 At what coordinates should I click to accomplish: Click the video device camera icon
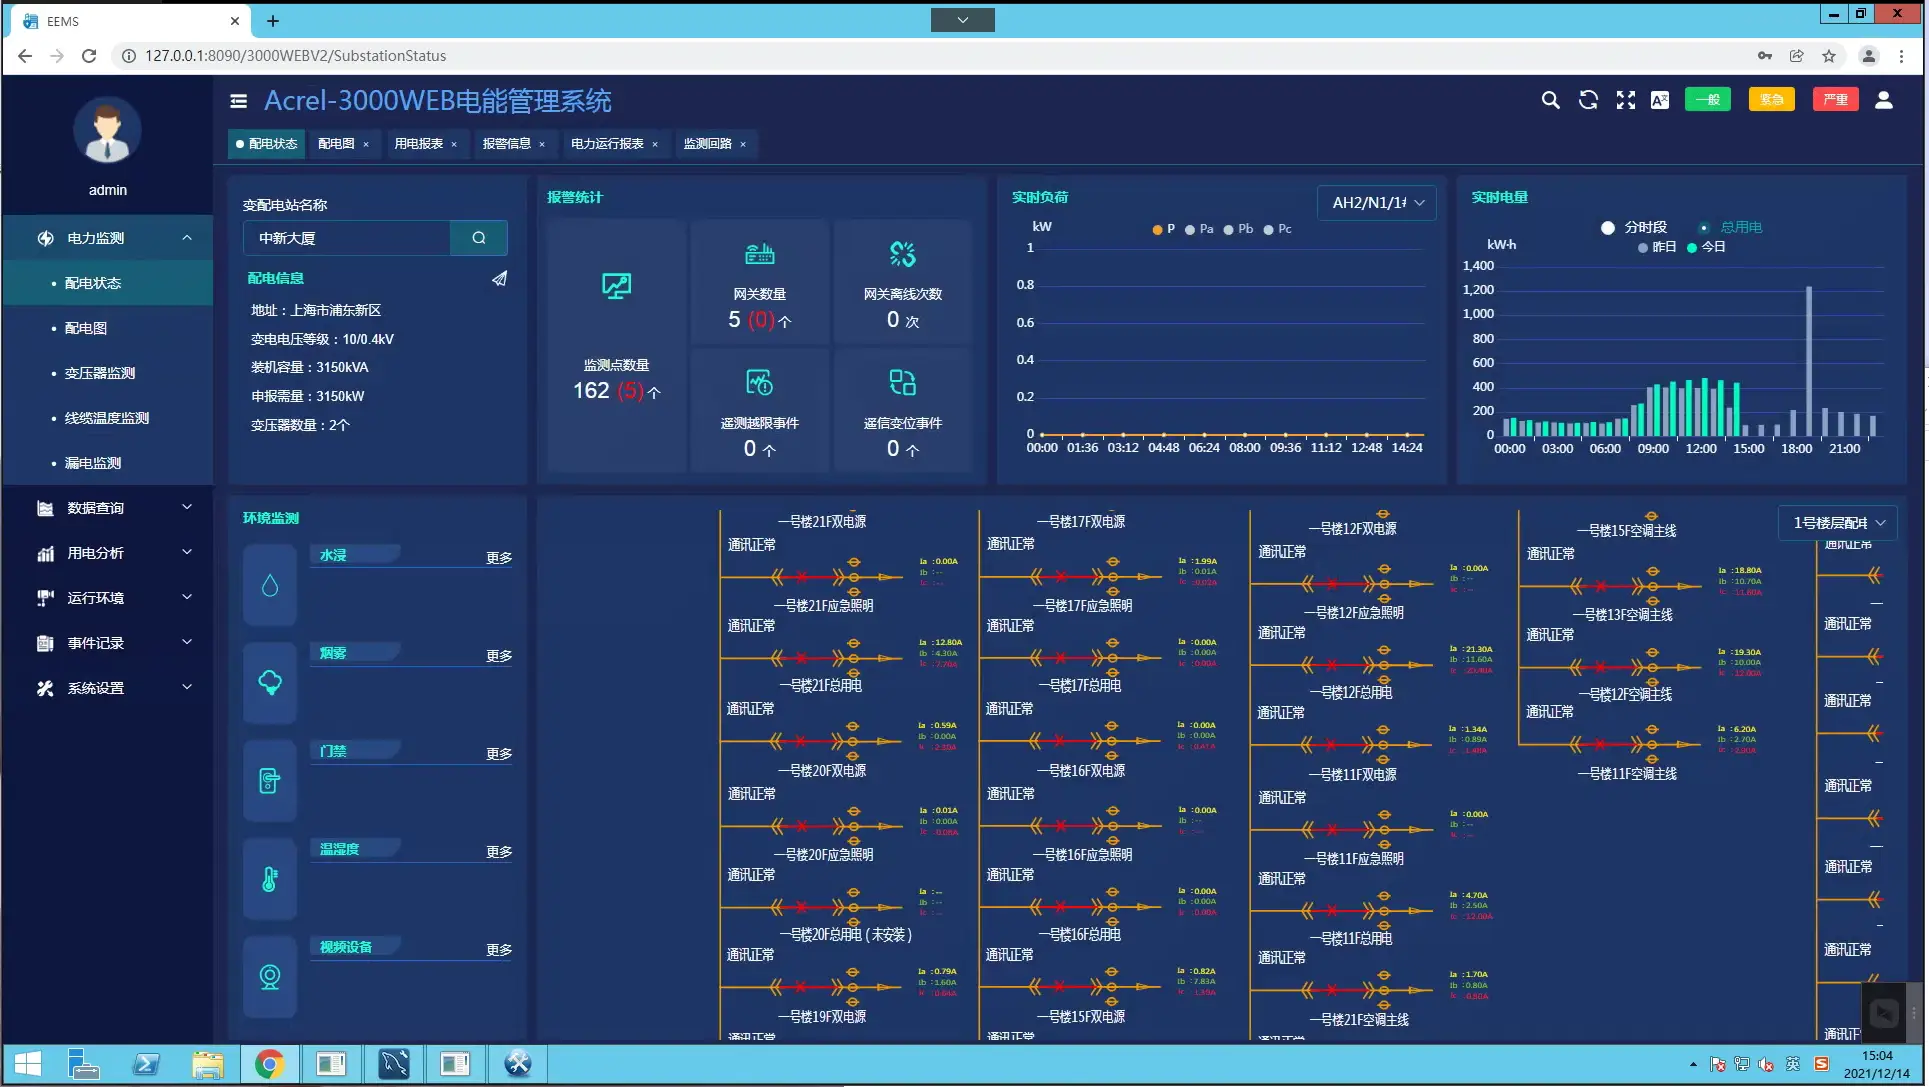[x=270, y=977]
